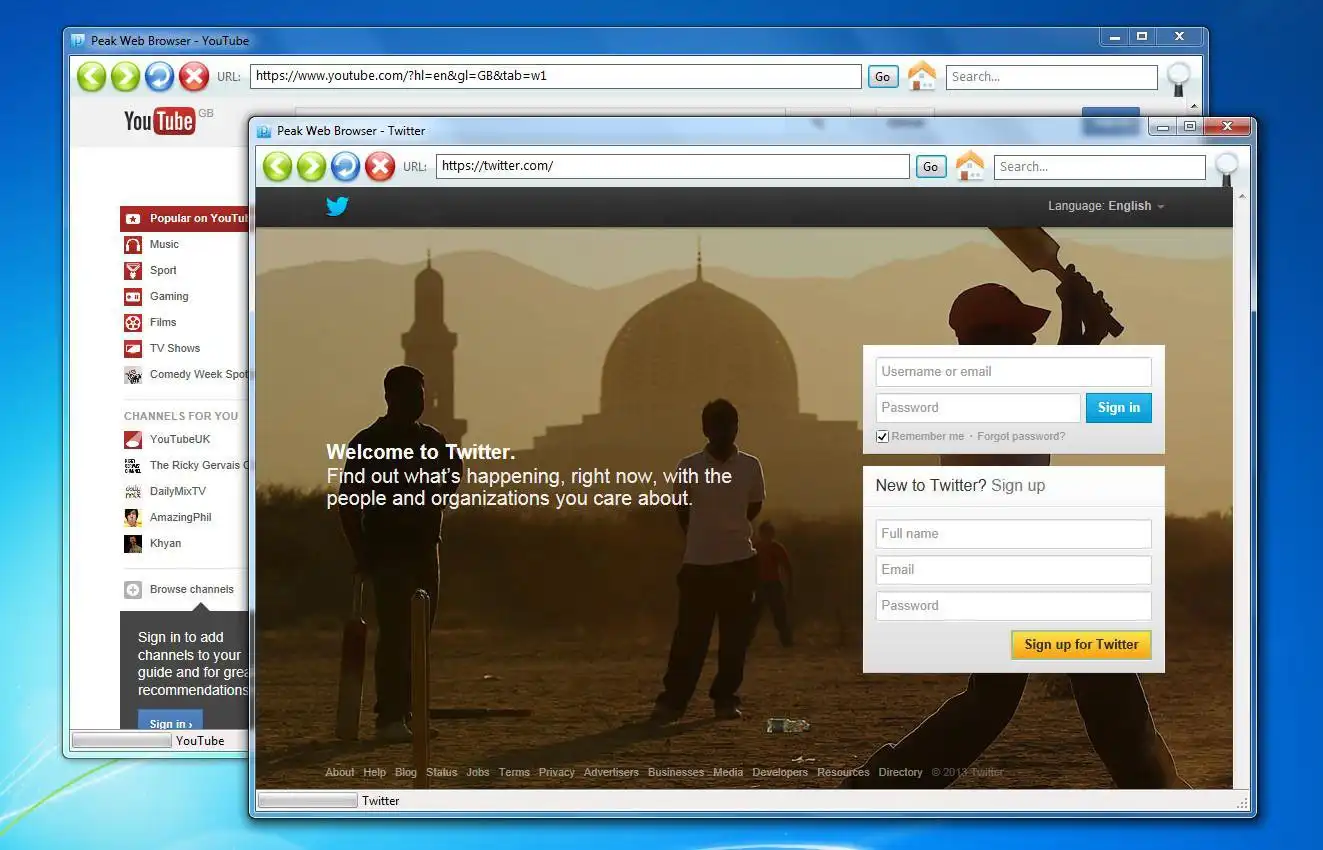Image resolution: width=1323 pixels, height=850 pixels.
Task: Focus the Password field in sign-up form
Action: pos(1014,606)
